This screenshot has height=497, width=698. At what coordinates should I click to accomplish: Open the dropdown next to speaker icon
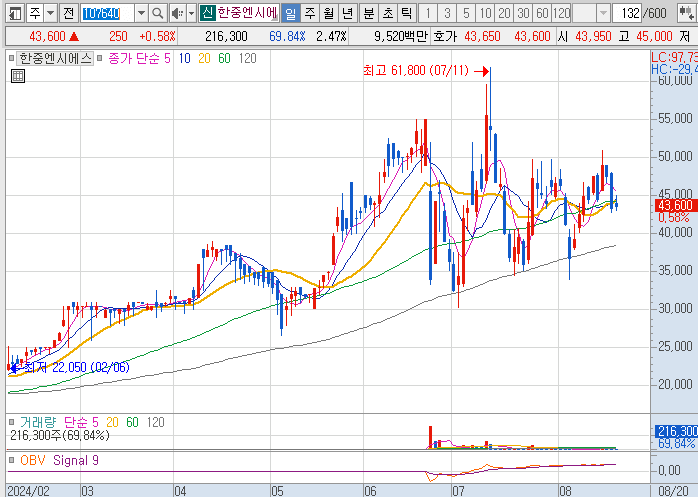[192, 13]
